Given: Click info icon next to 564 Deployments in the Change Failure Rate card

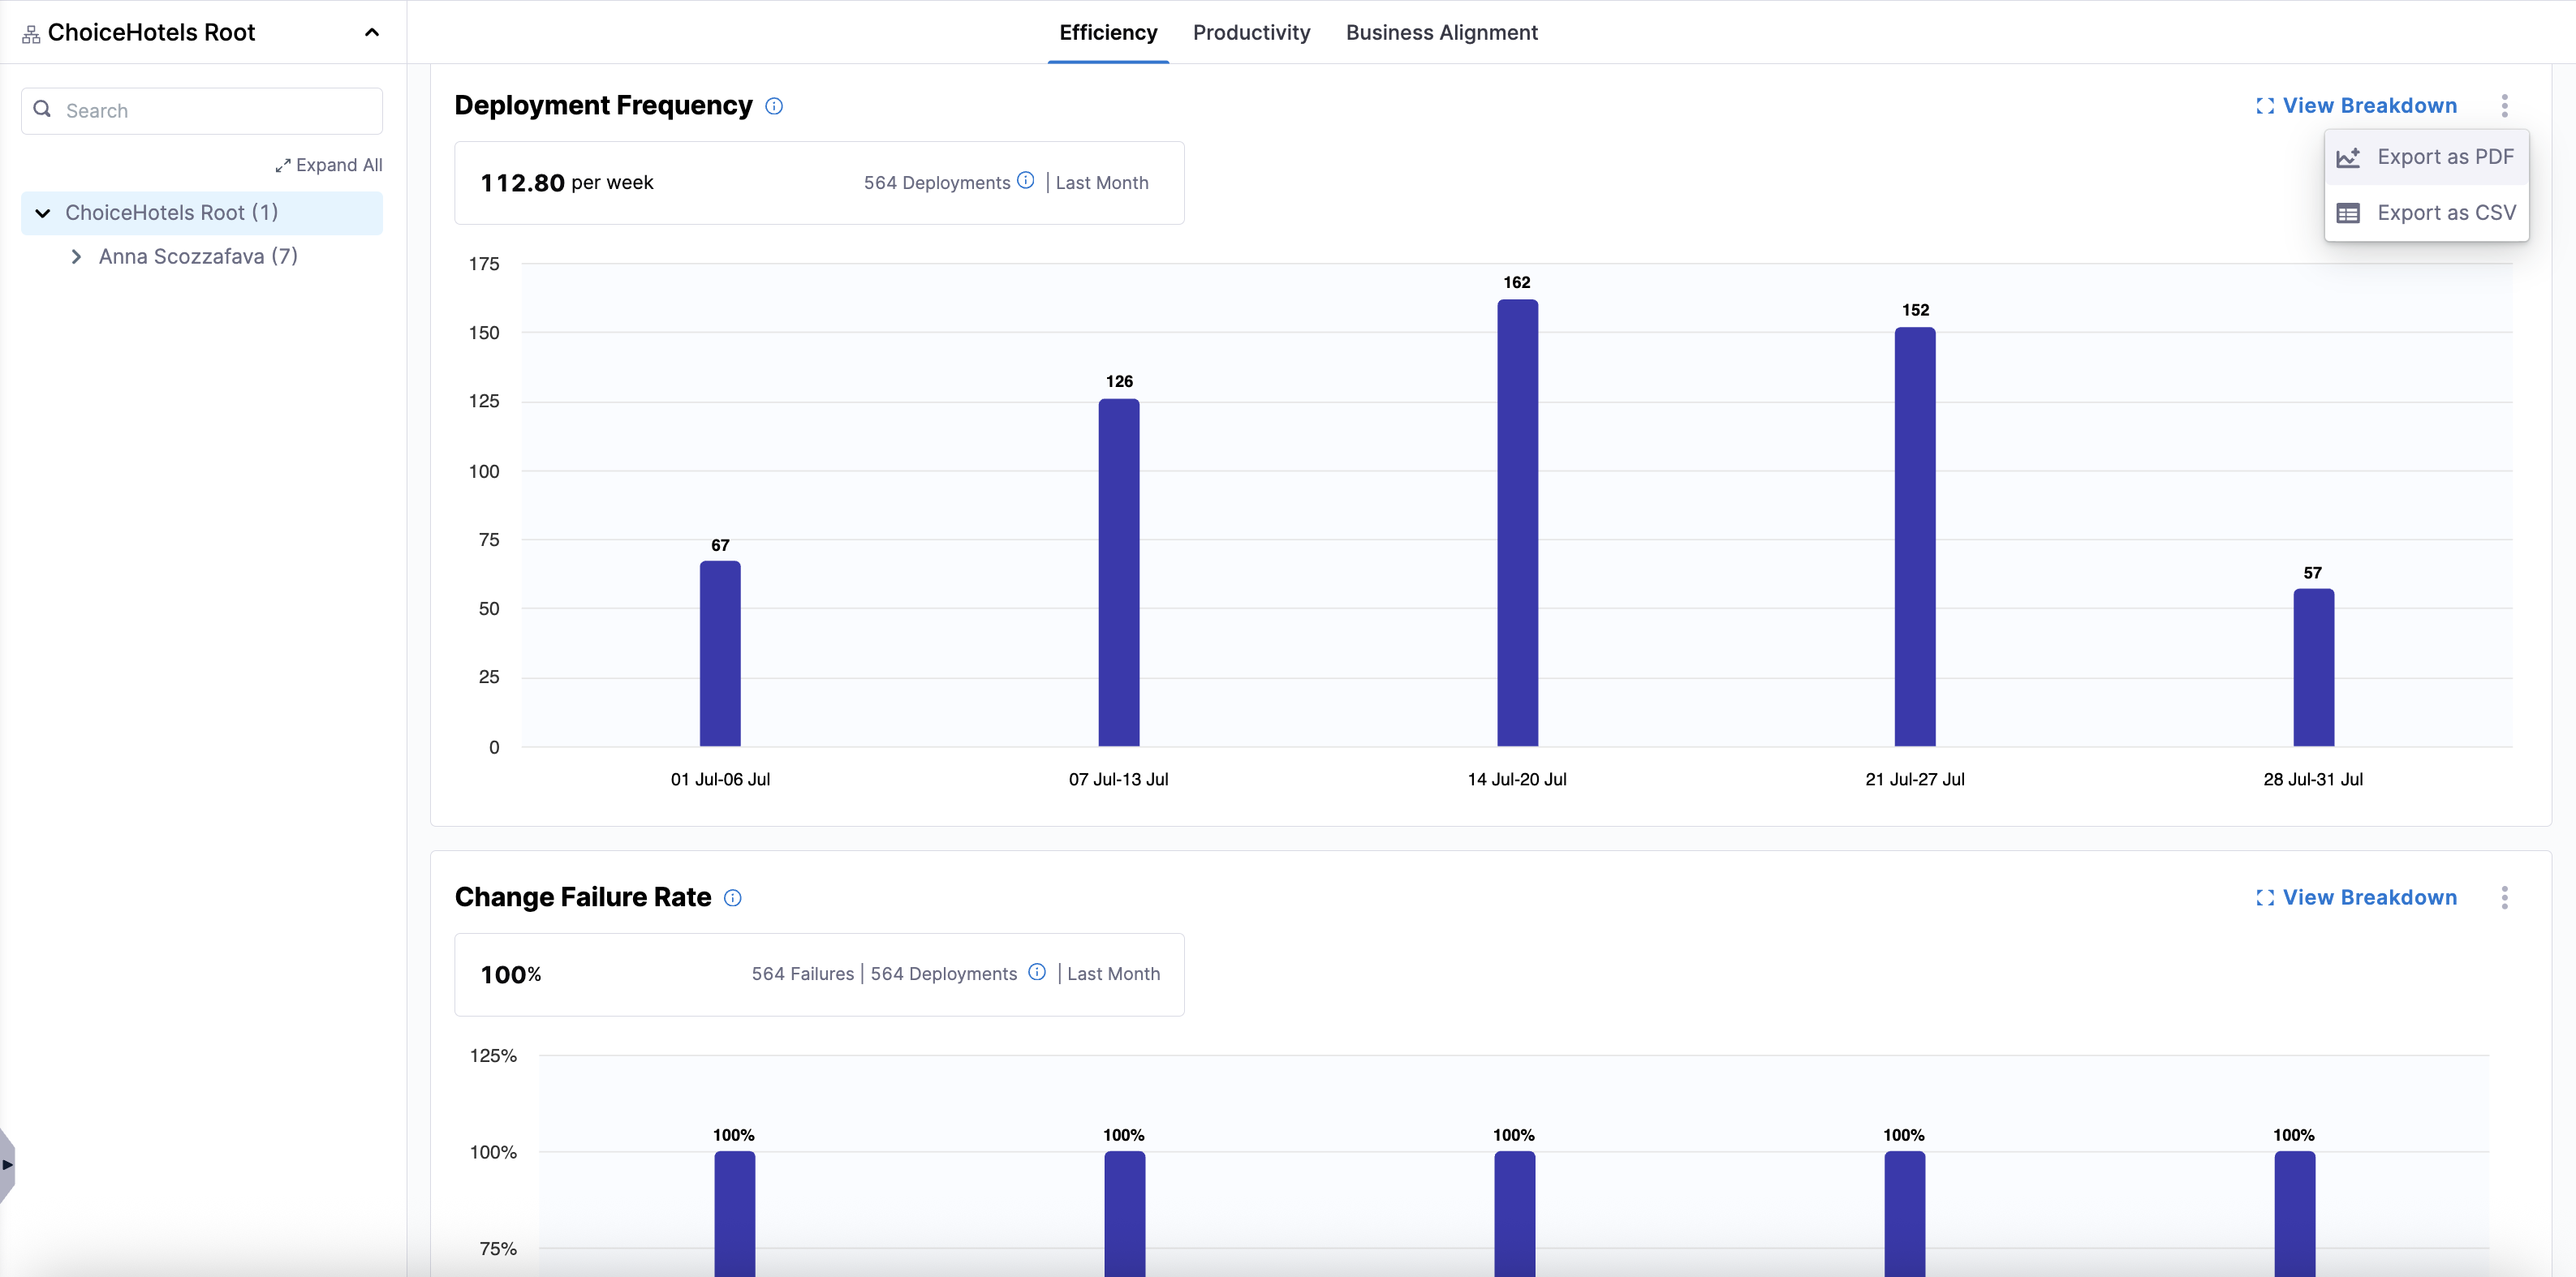Looking at the screenshot, I should click(x=1037, y=972).
